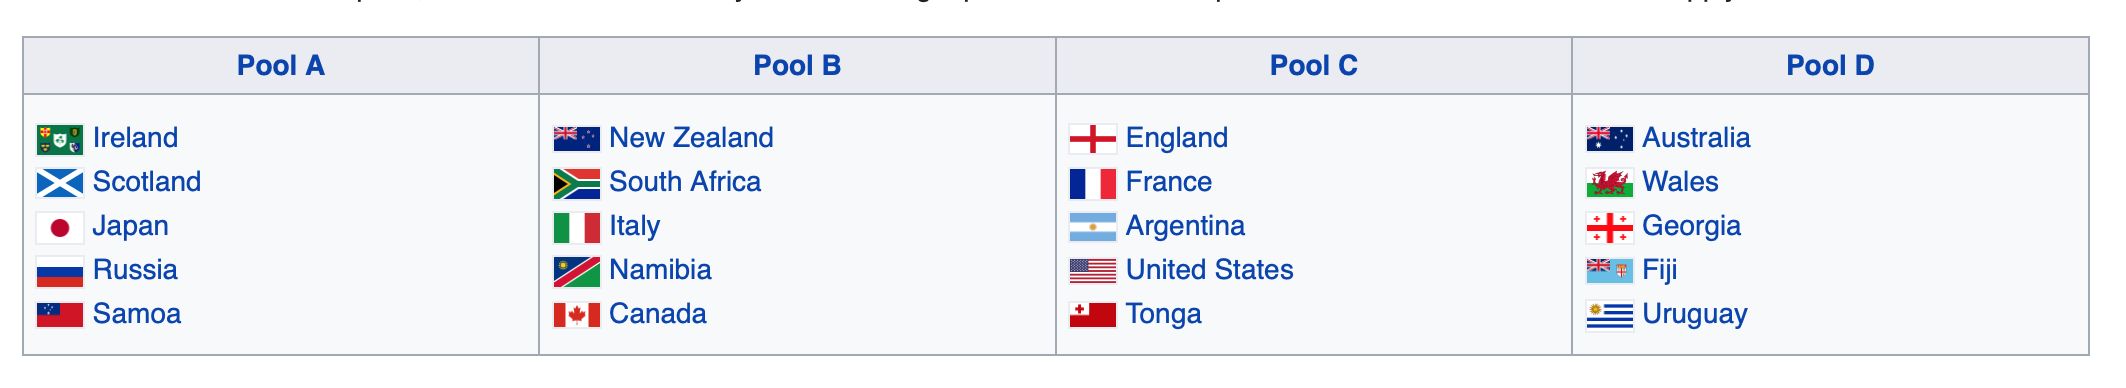Follow the Australia team link
Viewport: 2126px width, 388px height.
coord(1696,138)
